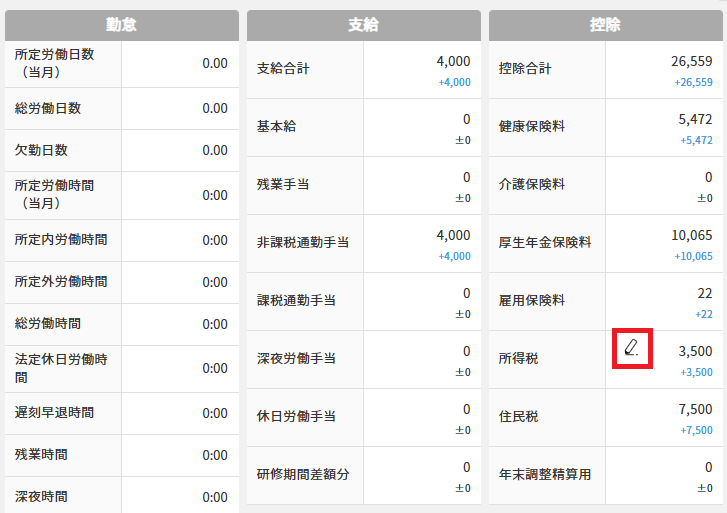Click the 所得税 amount 3,500
Image resolution: width=727 pixels, height=513 pixels.
click(x=695, y=351)
